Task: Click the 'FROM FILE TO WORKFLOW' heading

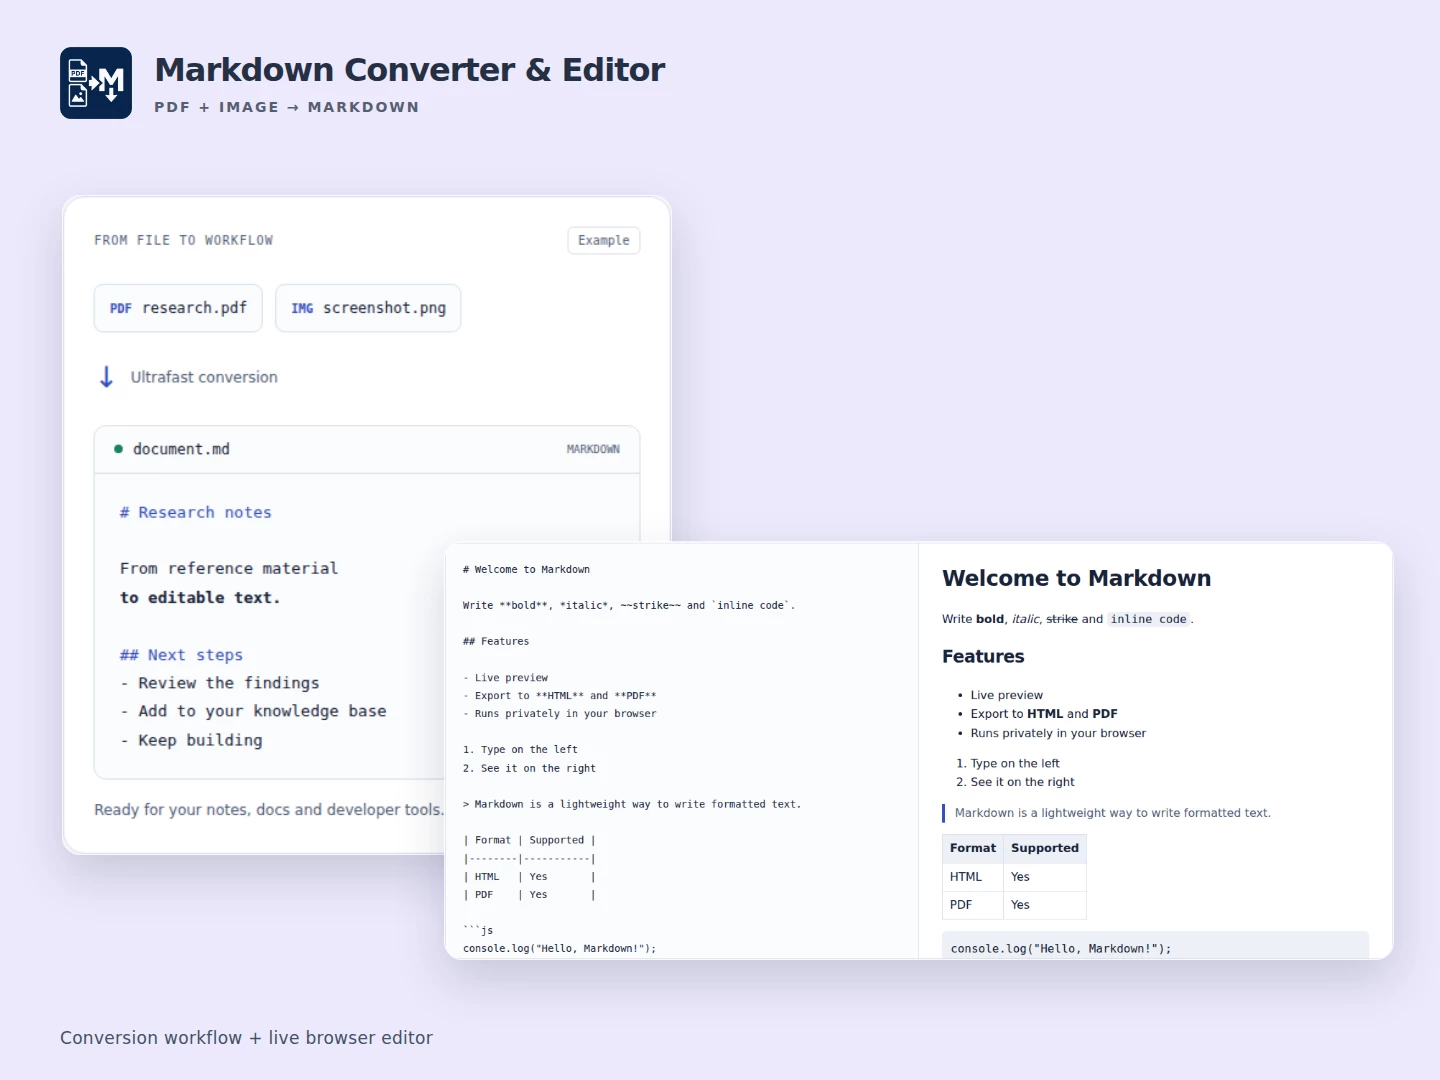Action: [183, 240]
